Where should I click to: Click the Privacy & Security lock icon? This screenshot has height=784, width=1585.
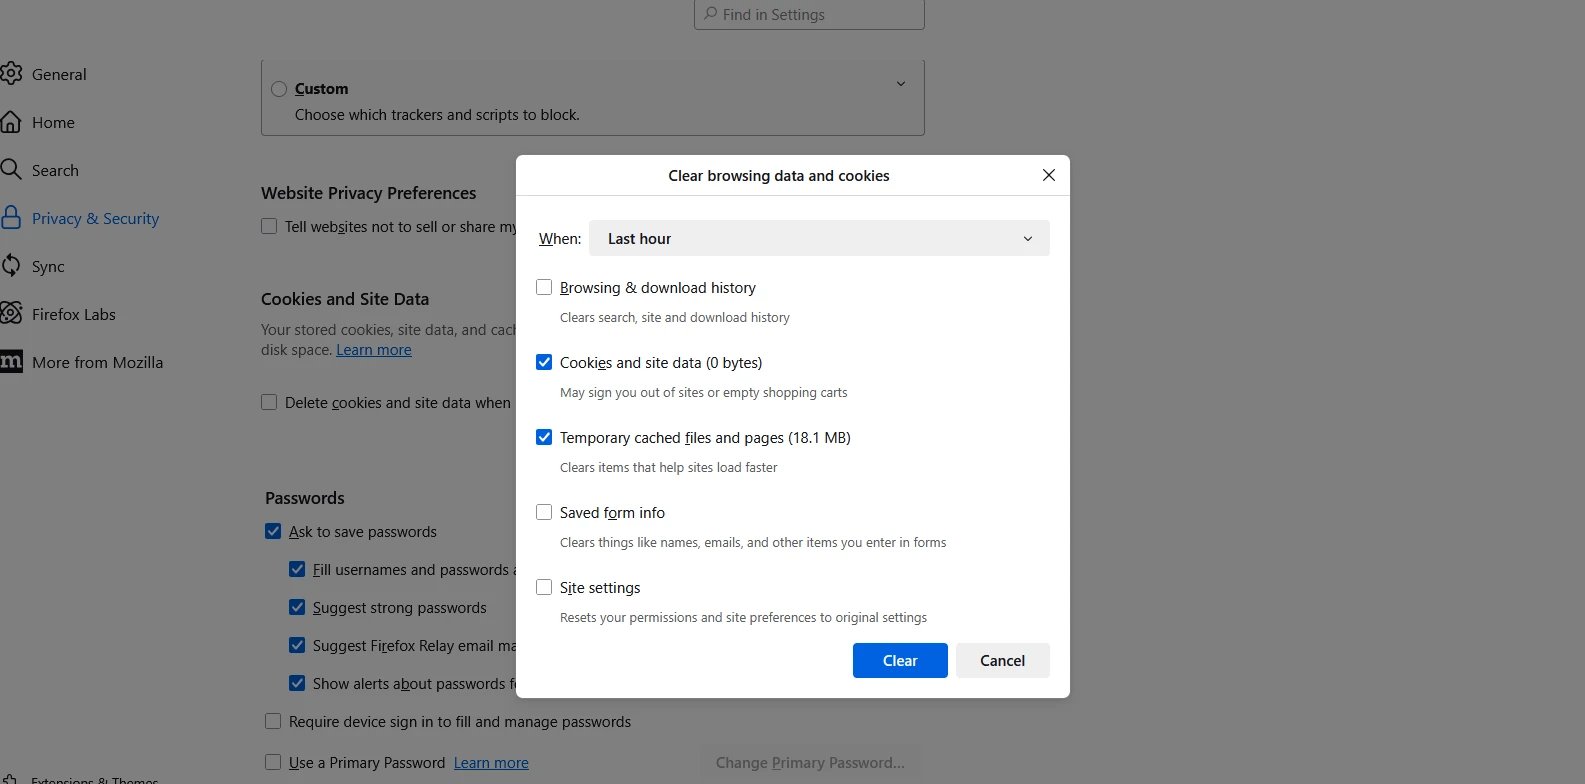(x=11, y=218)
